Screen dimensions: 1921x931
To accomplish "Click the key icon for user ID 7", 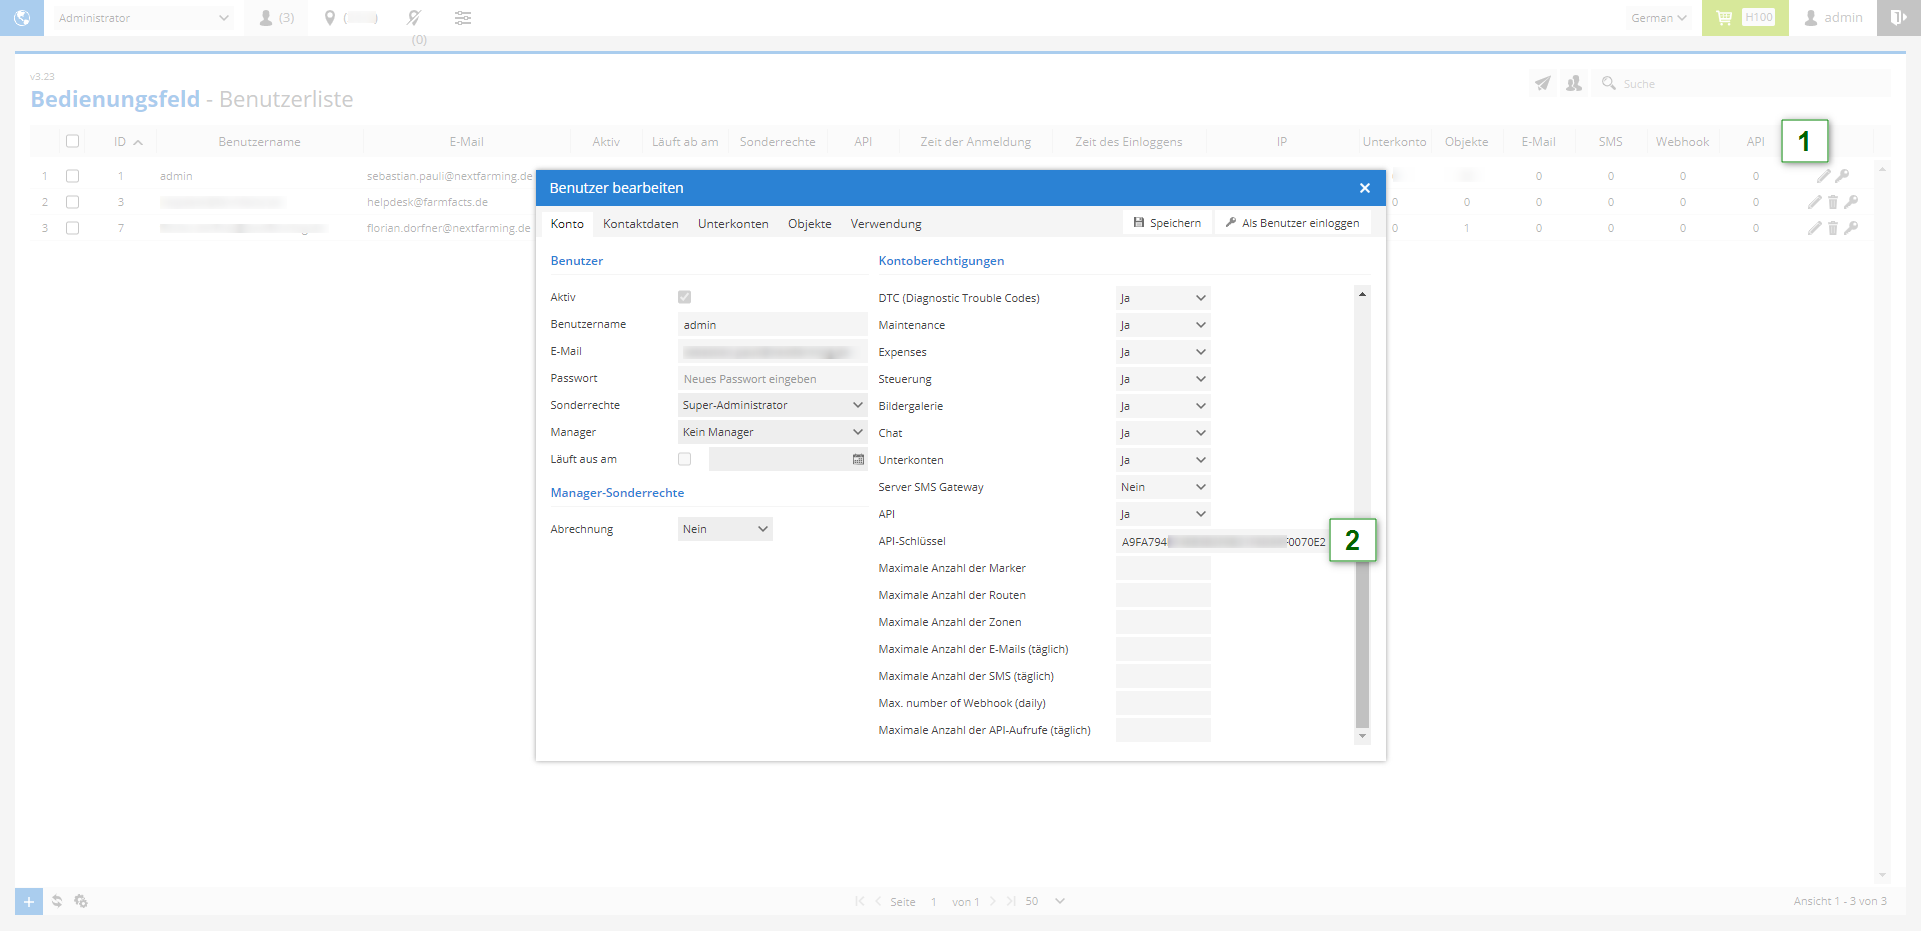I will 1851,228.
